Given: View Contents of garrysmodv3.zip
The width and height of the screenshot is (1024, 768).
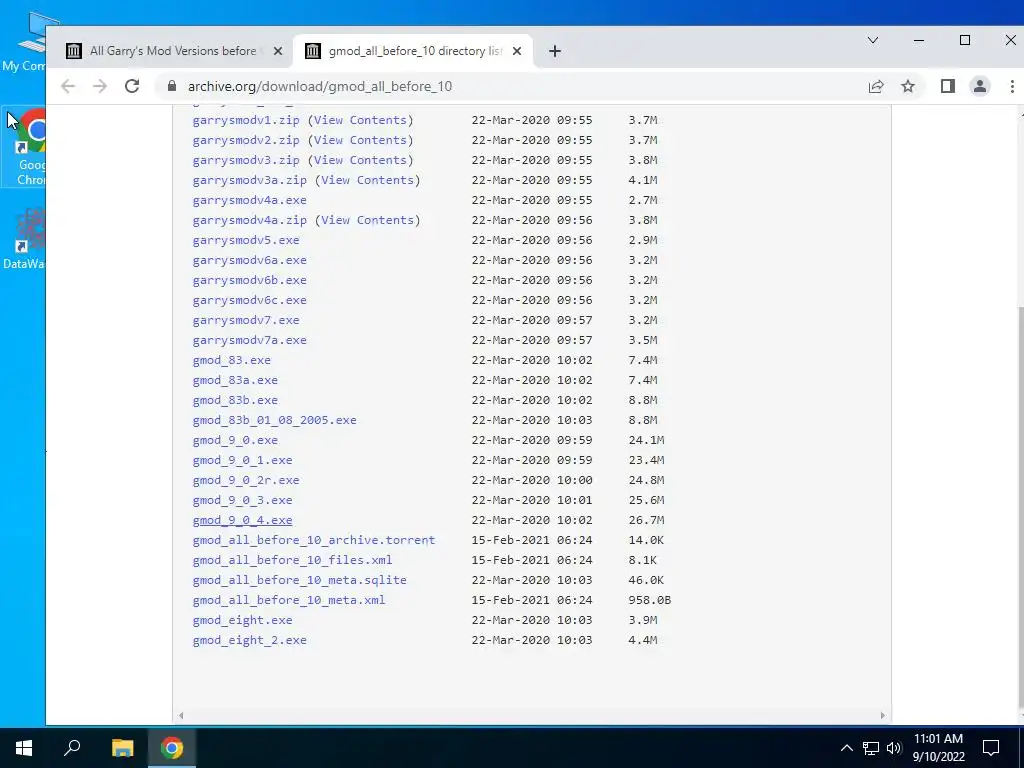Looking at the screenshot, I should click(x=360, y=160).
